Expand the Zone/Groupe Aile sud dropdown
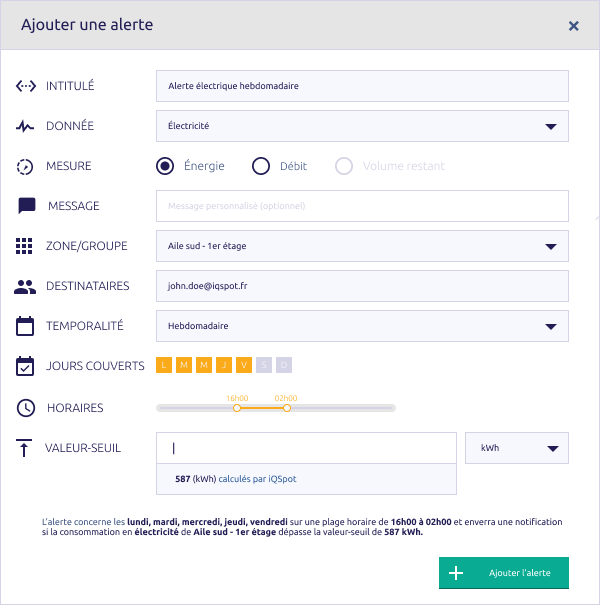 tap(362, 246)
